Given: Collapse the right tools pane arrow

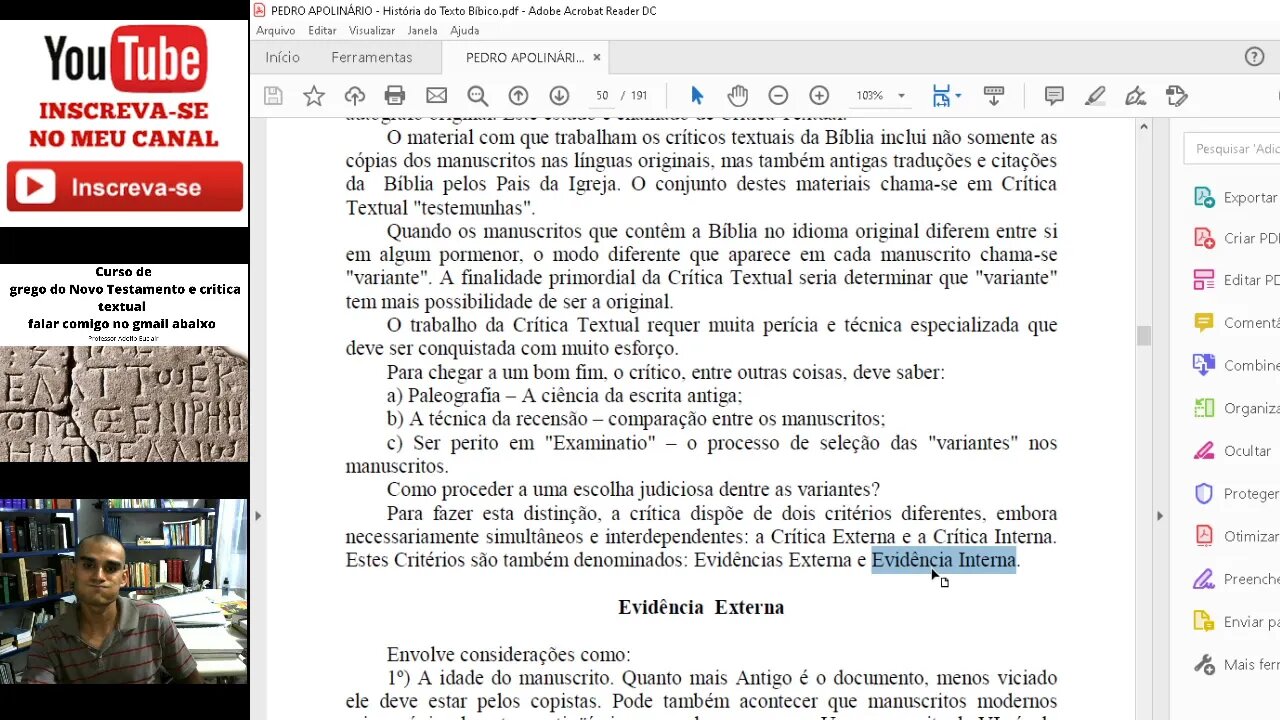Looking at the screenshot, I should pyautogui.click(x=1160, y=516).
